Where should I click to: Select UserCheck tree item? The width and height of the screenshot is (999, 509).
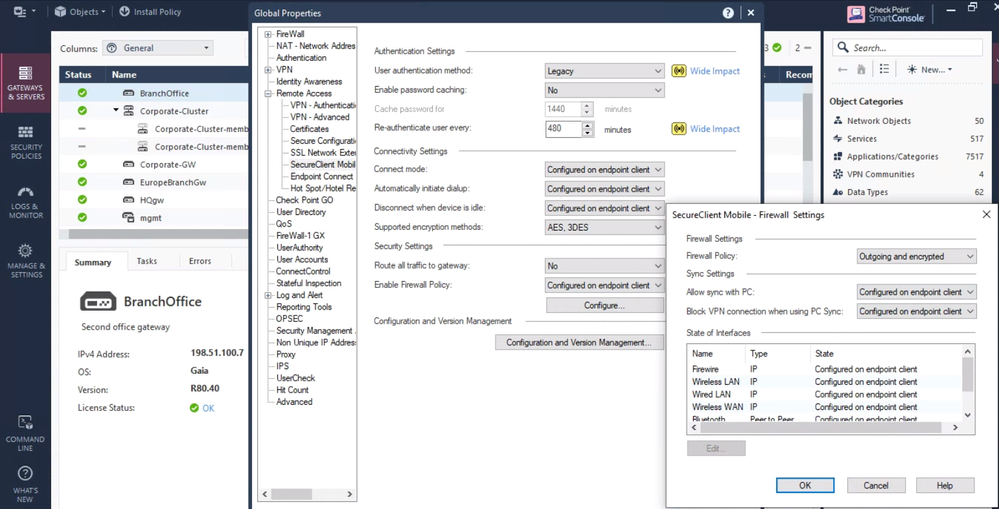point(296,378)
